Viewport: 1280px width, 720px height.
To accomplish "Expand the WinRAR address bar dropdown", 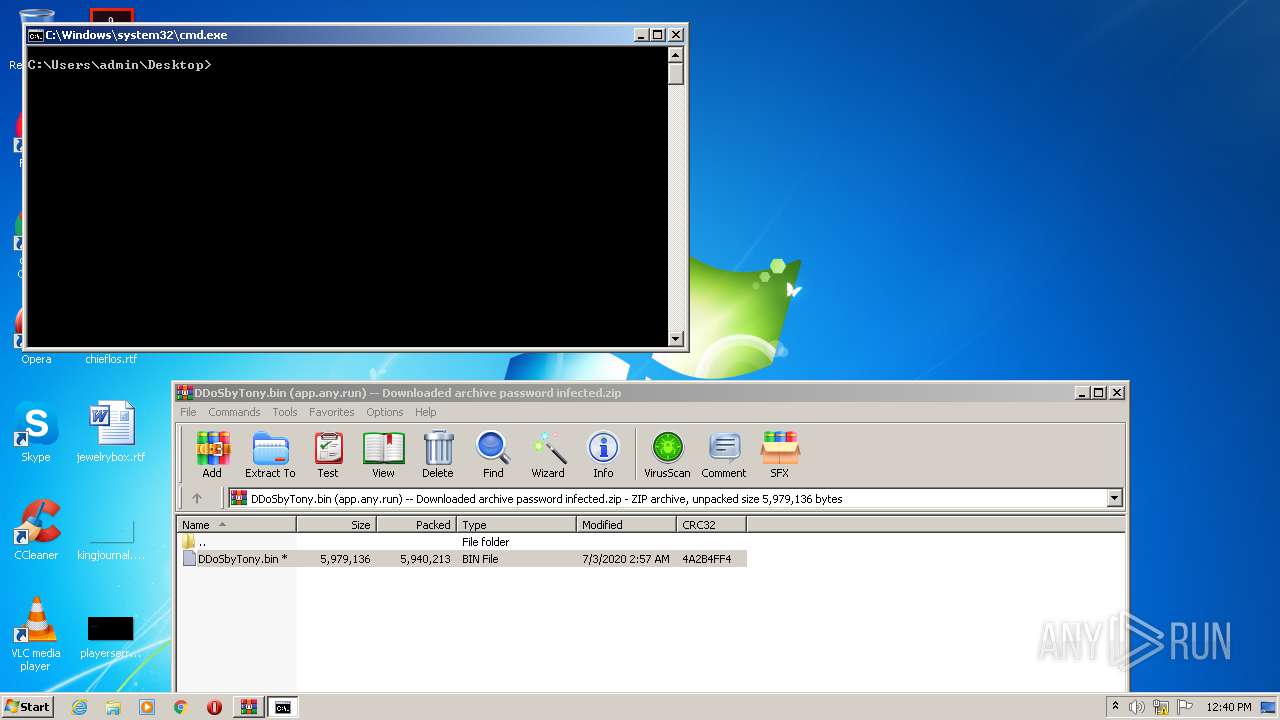I will 1114,498.
